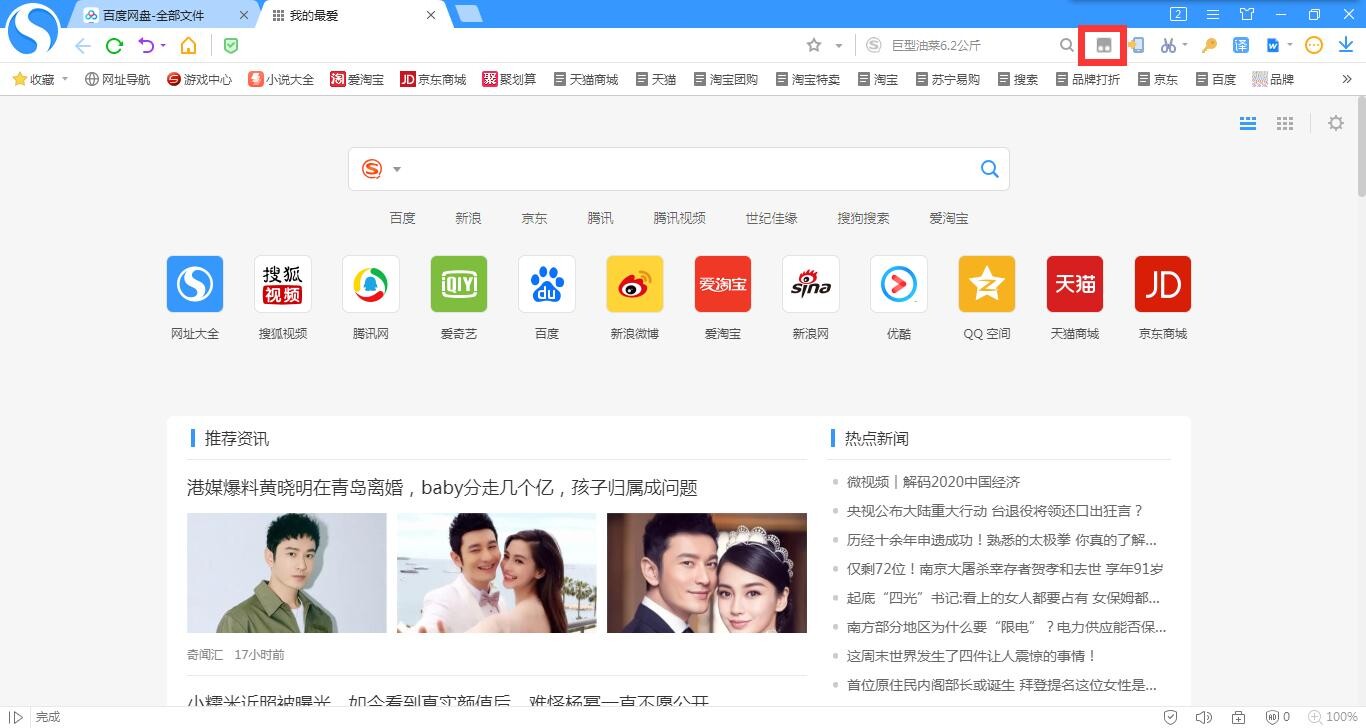Image resolution: width=1366 pixels, height=728 pixels.
Task: Go to the browser home page icon
Action: pyautogui.click(x=188, y=45)
